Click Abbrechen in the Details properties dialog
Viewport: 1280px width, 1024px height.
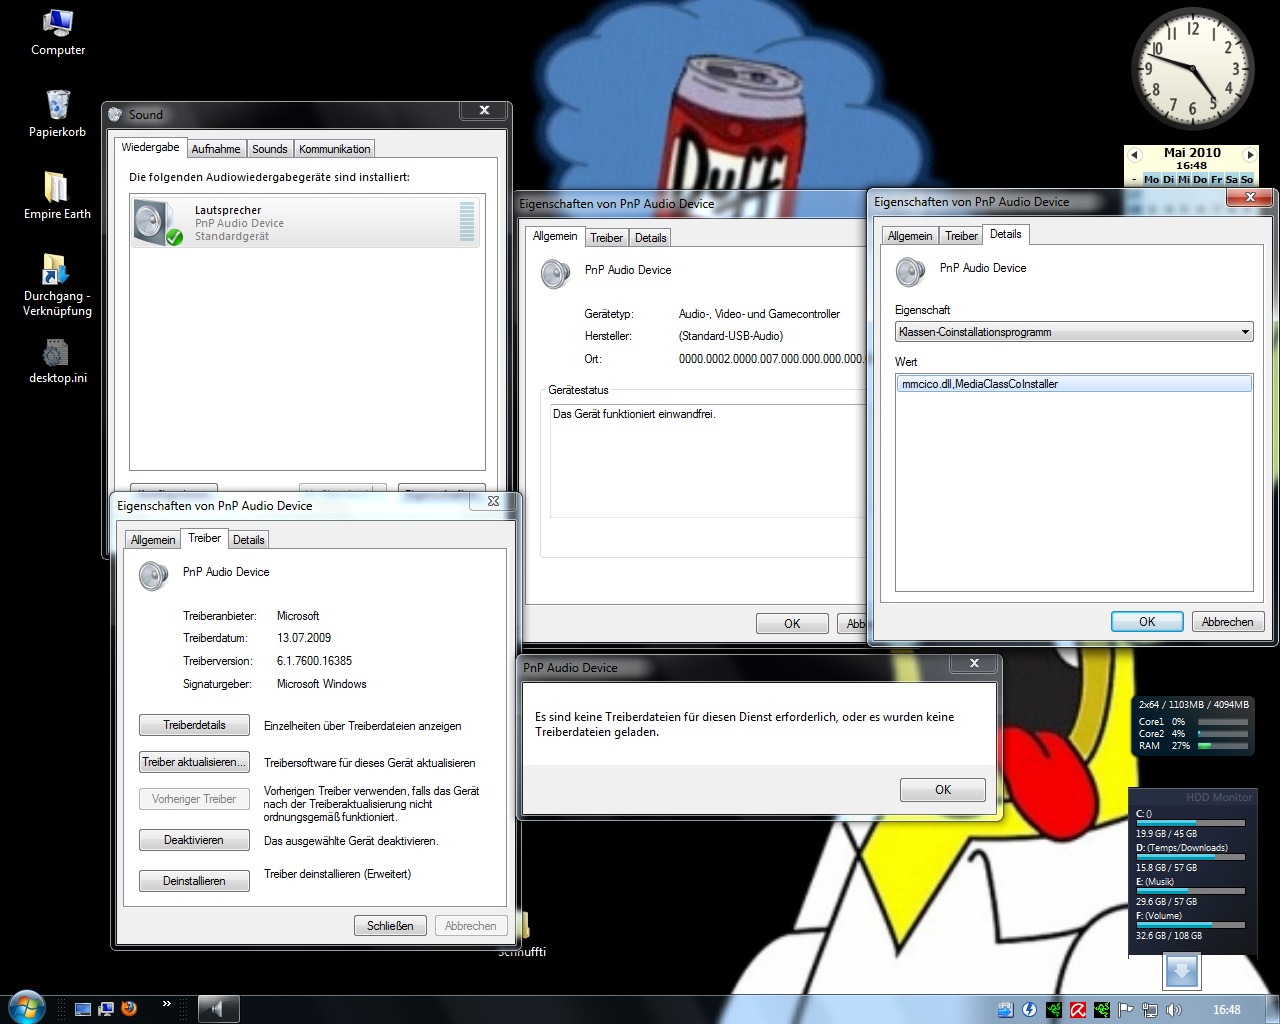coord(1228,622)
